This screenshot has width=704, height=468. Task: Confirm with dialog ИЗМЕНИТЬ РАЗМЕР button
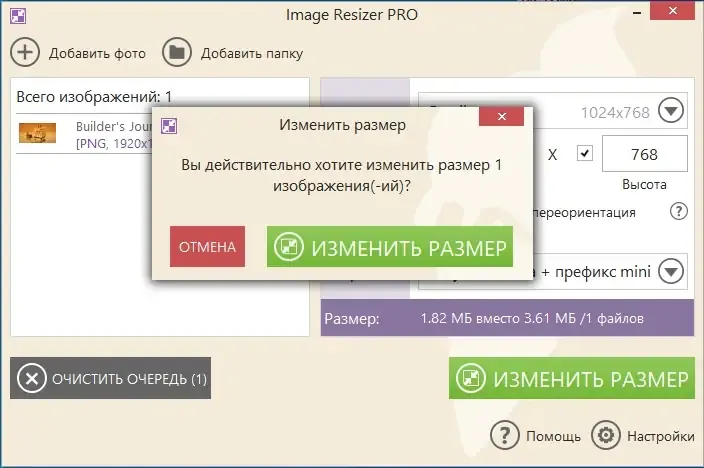(x=390, y=247)
